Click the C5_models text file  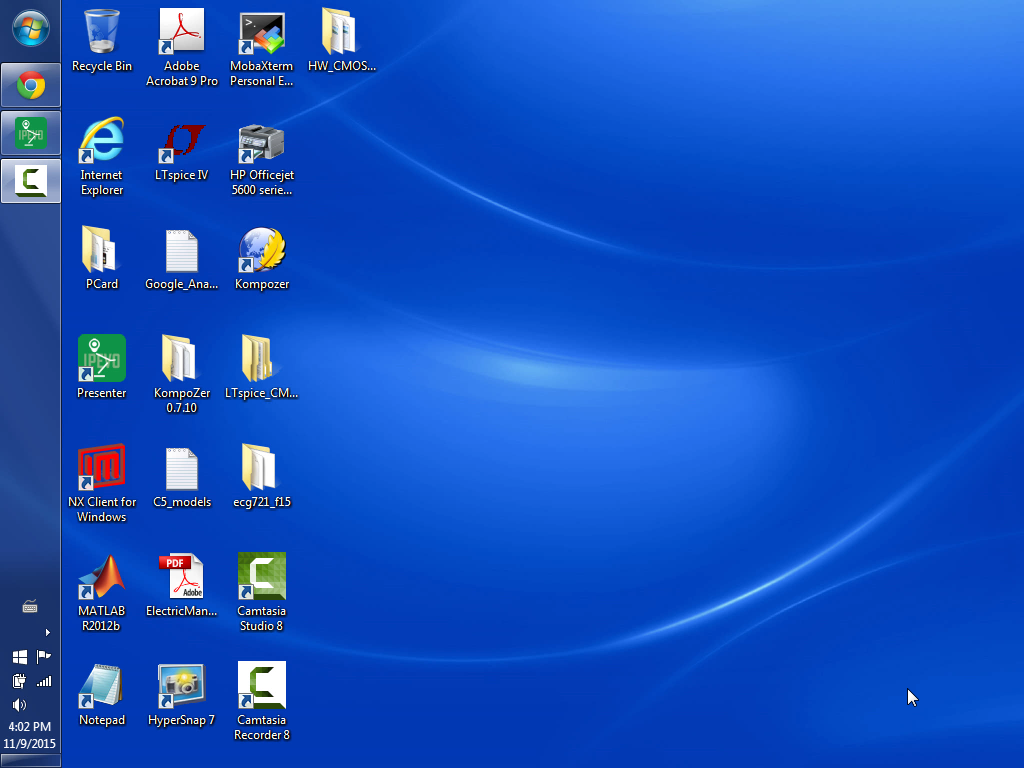click(x=182, y=471)
